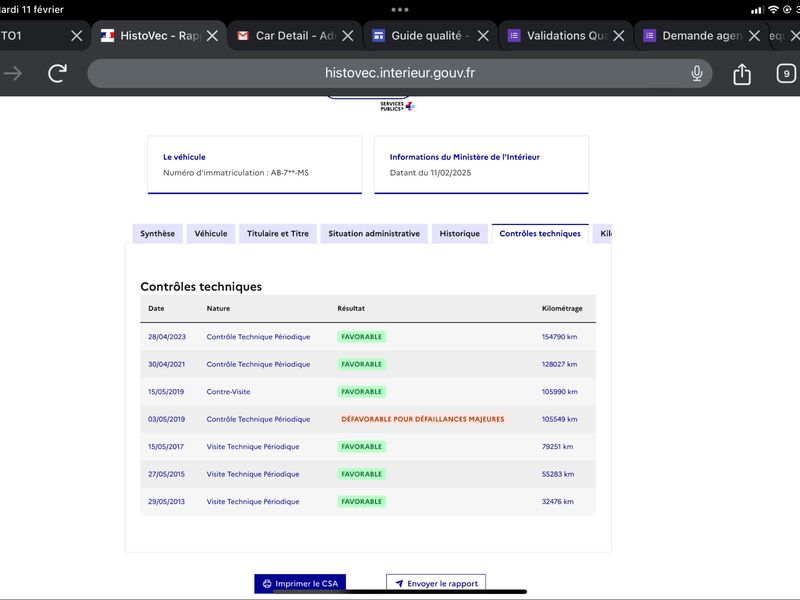
Task: Click the Informations du Ministère de l'Intérieur heading
Action: 464,157
